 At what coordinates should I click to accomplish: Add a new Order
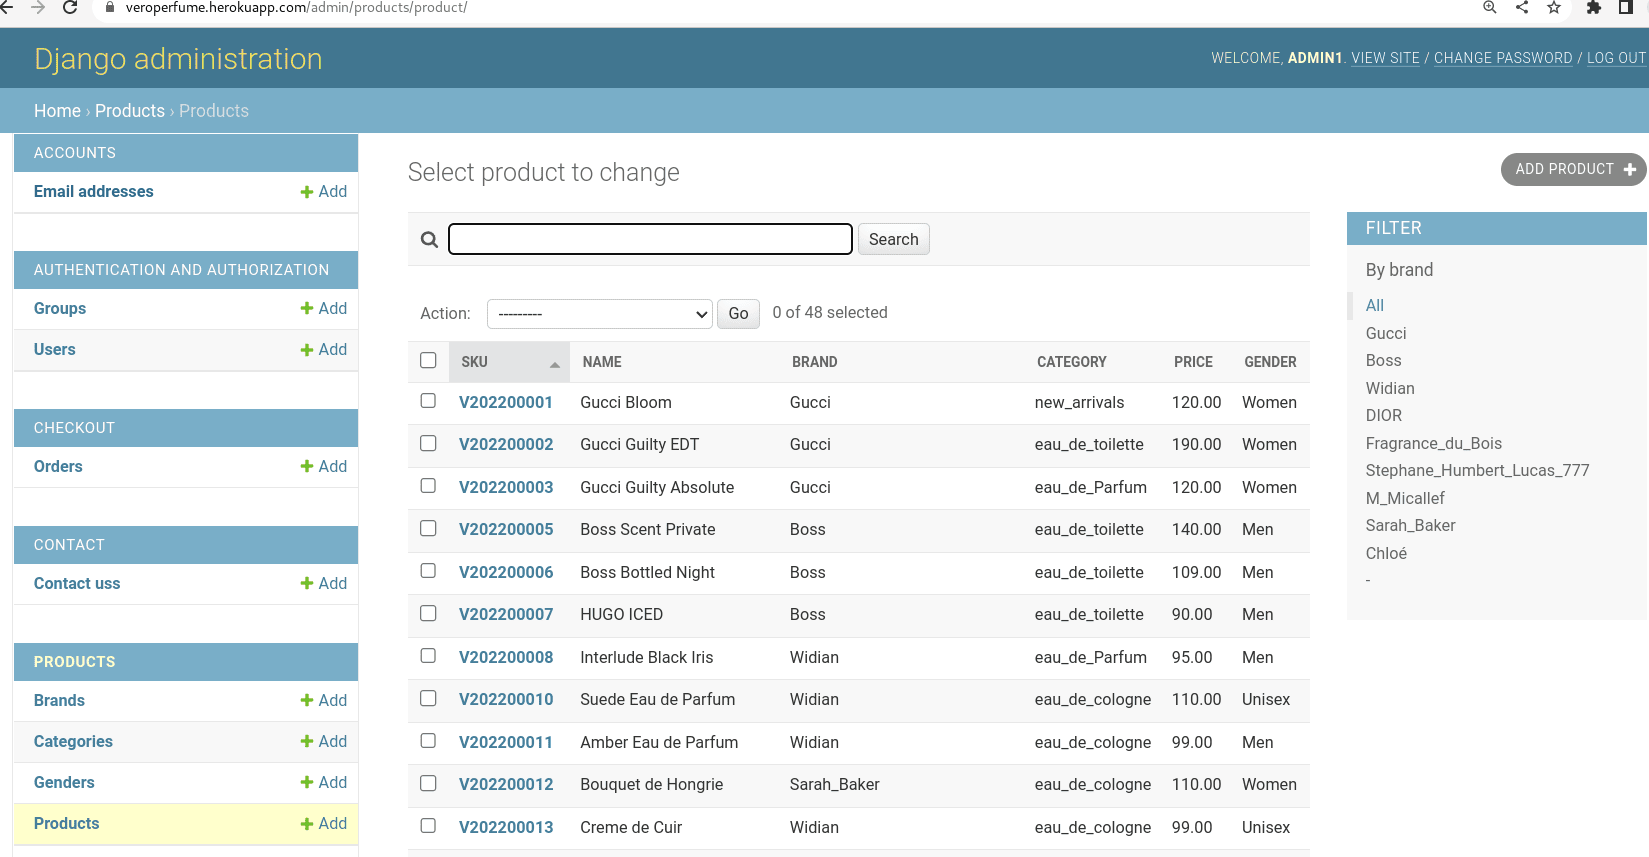[324, 467]
